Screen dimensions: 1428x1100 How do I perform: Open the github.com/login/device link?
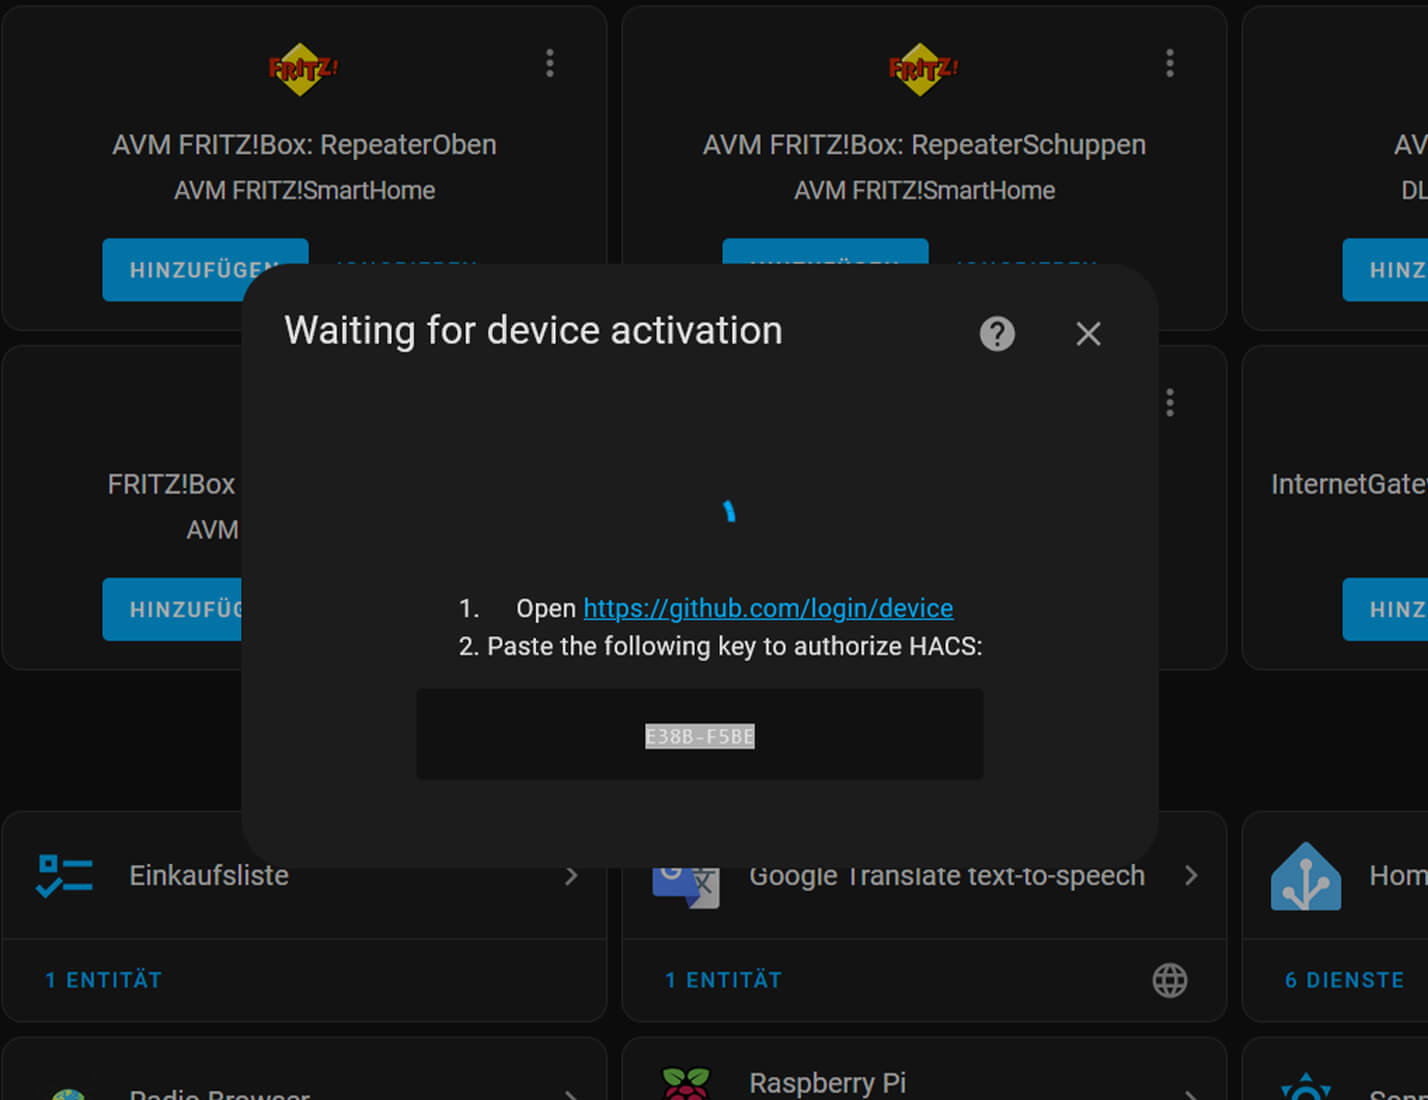coord(767,608)
